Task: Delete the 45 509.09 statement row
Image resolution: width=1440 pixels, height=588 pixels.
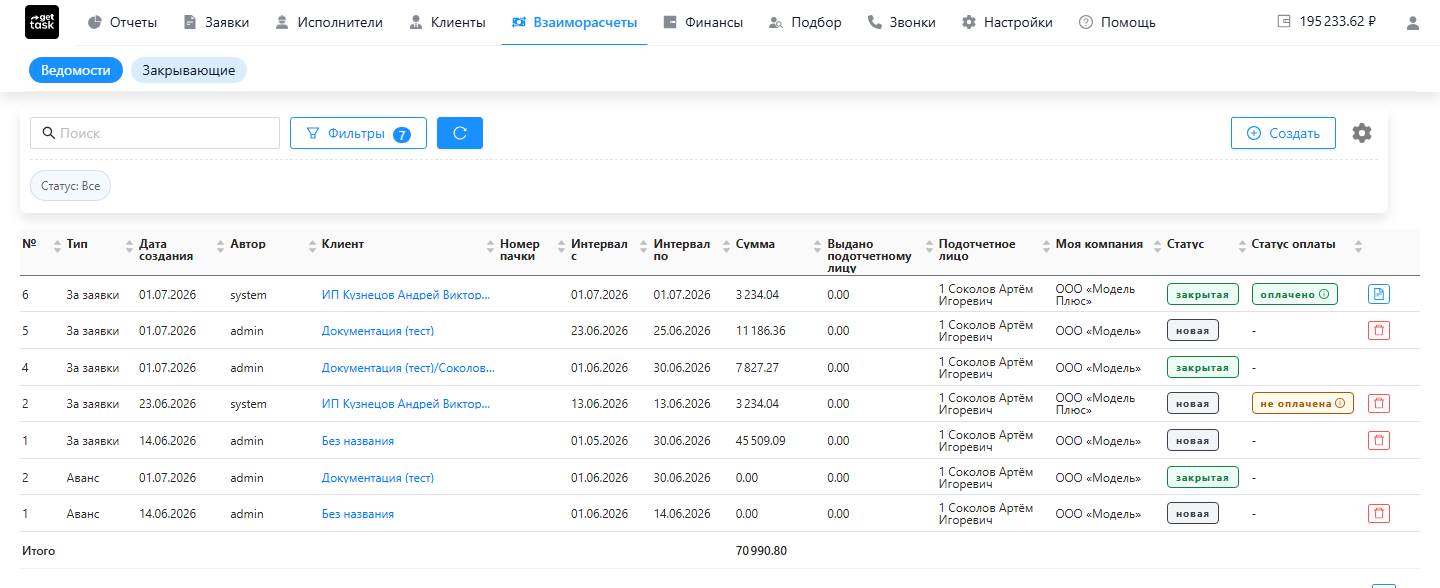Action: click(x=1379, y=440)
